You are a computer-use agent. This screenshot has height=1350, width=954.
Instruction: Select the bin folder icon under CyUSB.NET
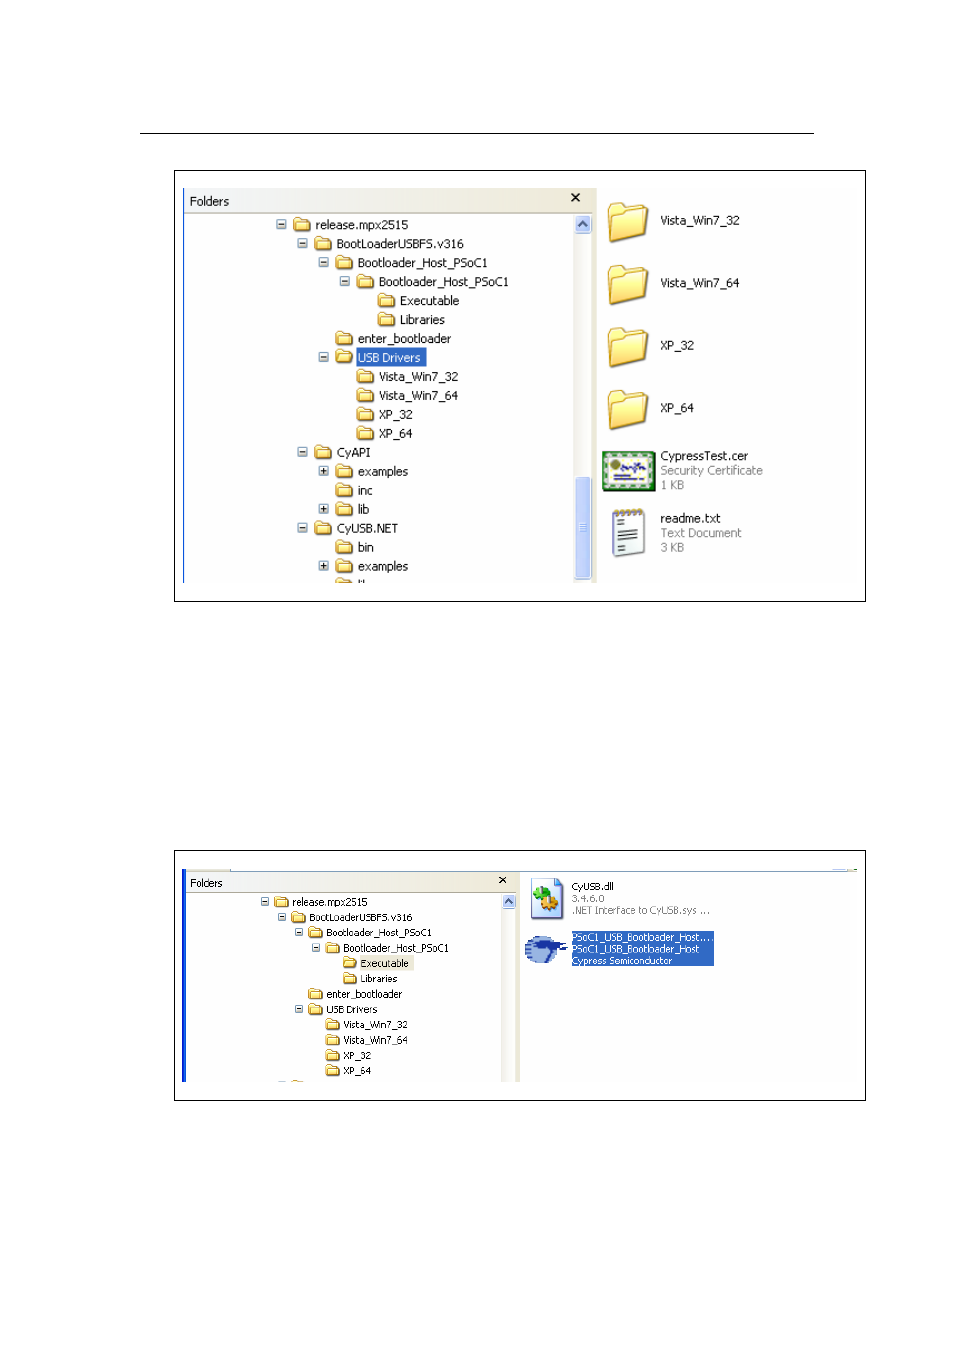pyautogui.click(x=344, y=548)
